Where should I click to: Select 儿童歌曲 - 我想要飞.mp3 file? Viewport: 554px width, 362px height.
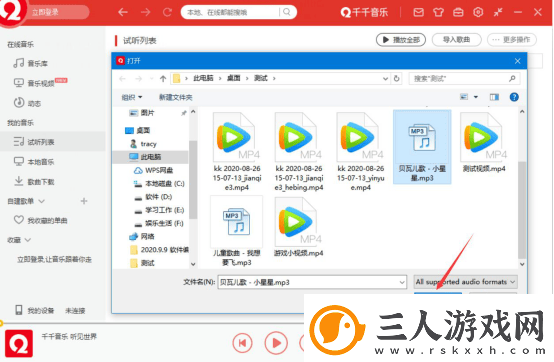[x=237, y=231]
